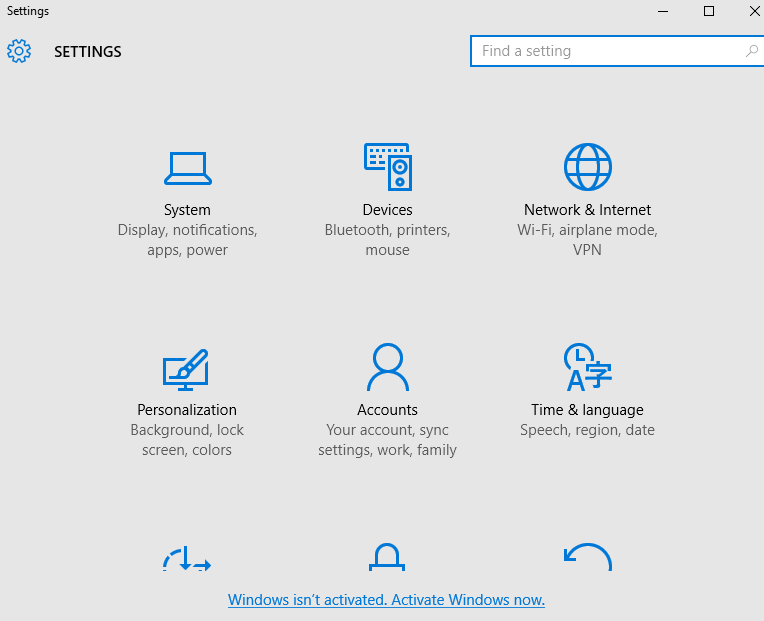764x621 pixels.
Task: Select the Devices category label
Action: click(387, 210)
